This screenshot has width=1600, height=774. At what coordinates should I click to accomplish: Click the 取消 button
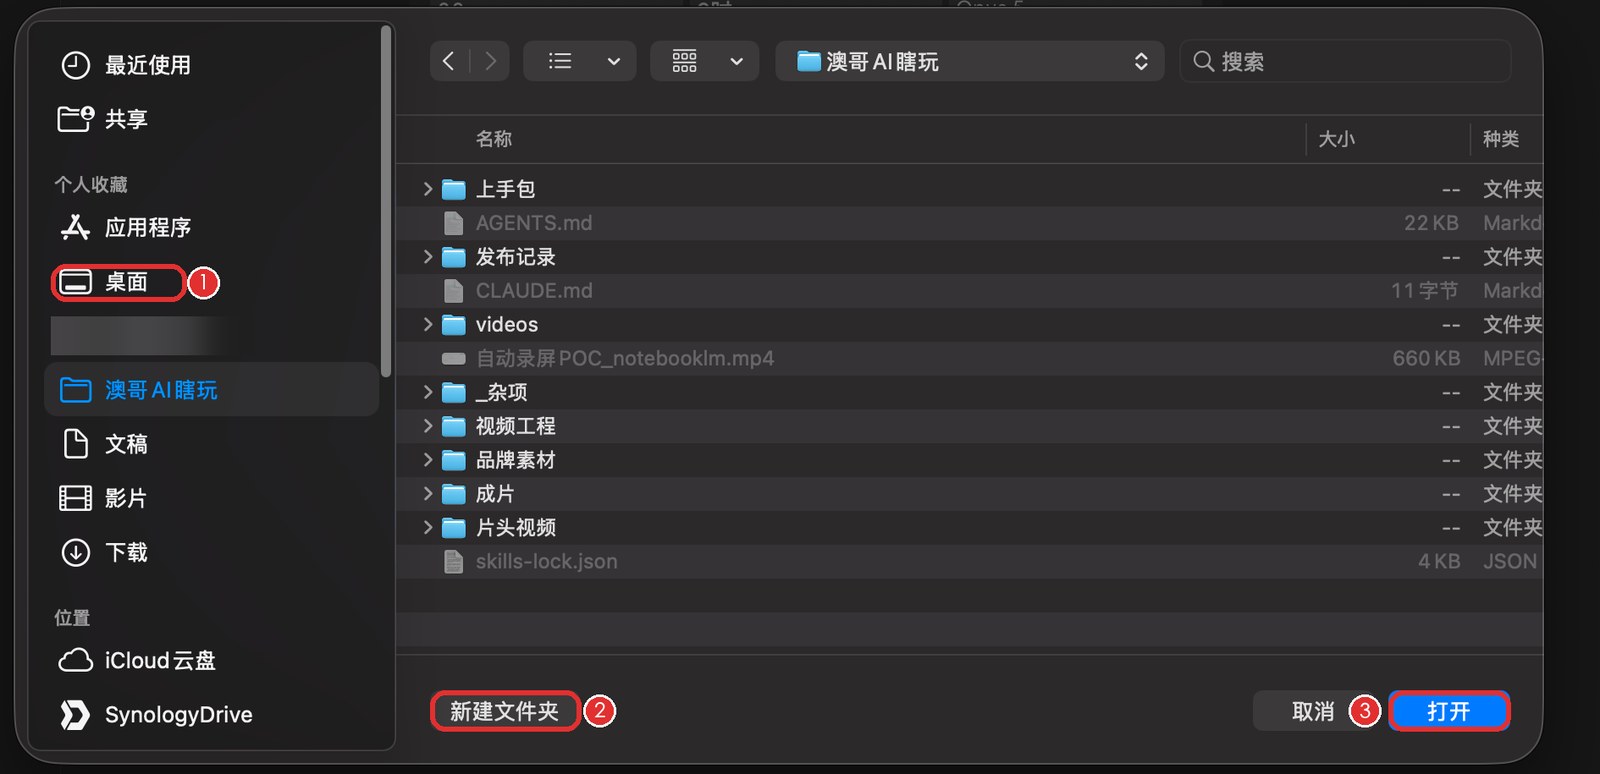1313,711
